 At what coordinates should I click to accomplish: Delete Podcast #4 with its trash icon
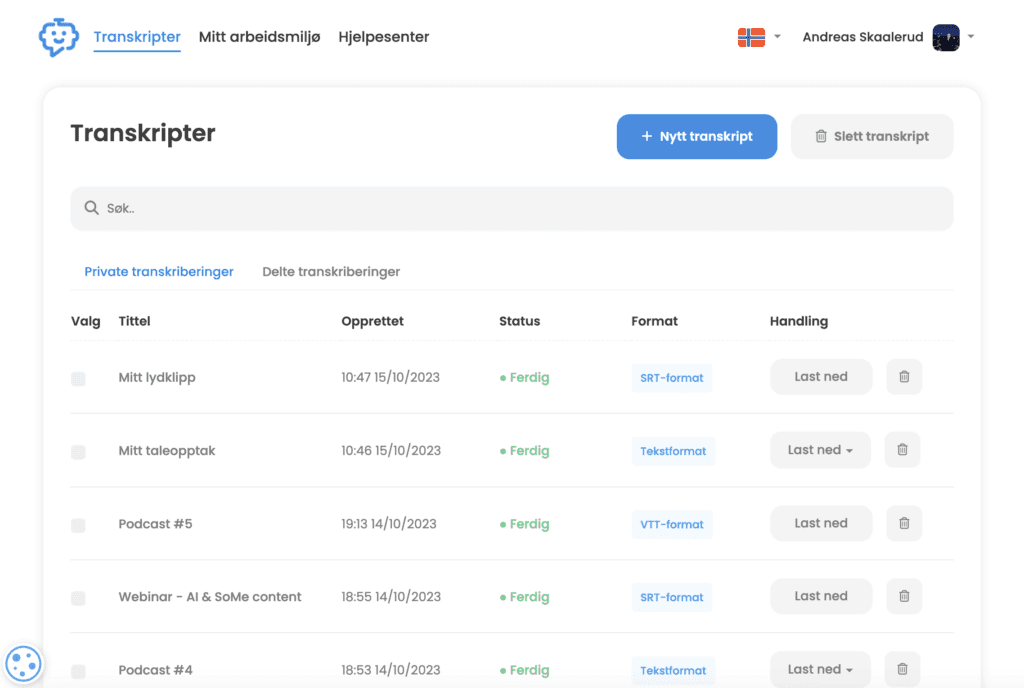tap(902, 669)
